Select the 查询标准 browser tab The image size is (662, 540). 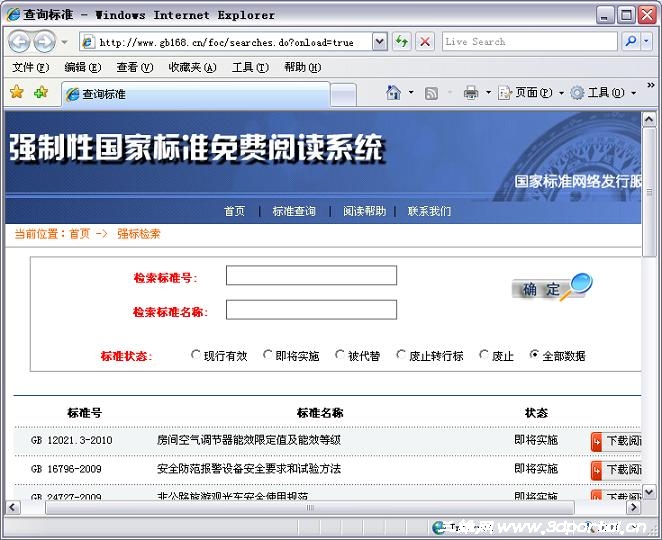coord(196,94)
